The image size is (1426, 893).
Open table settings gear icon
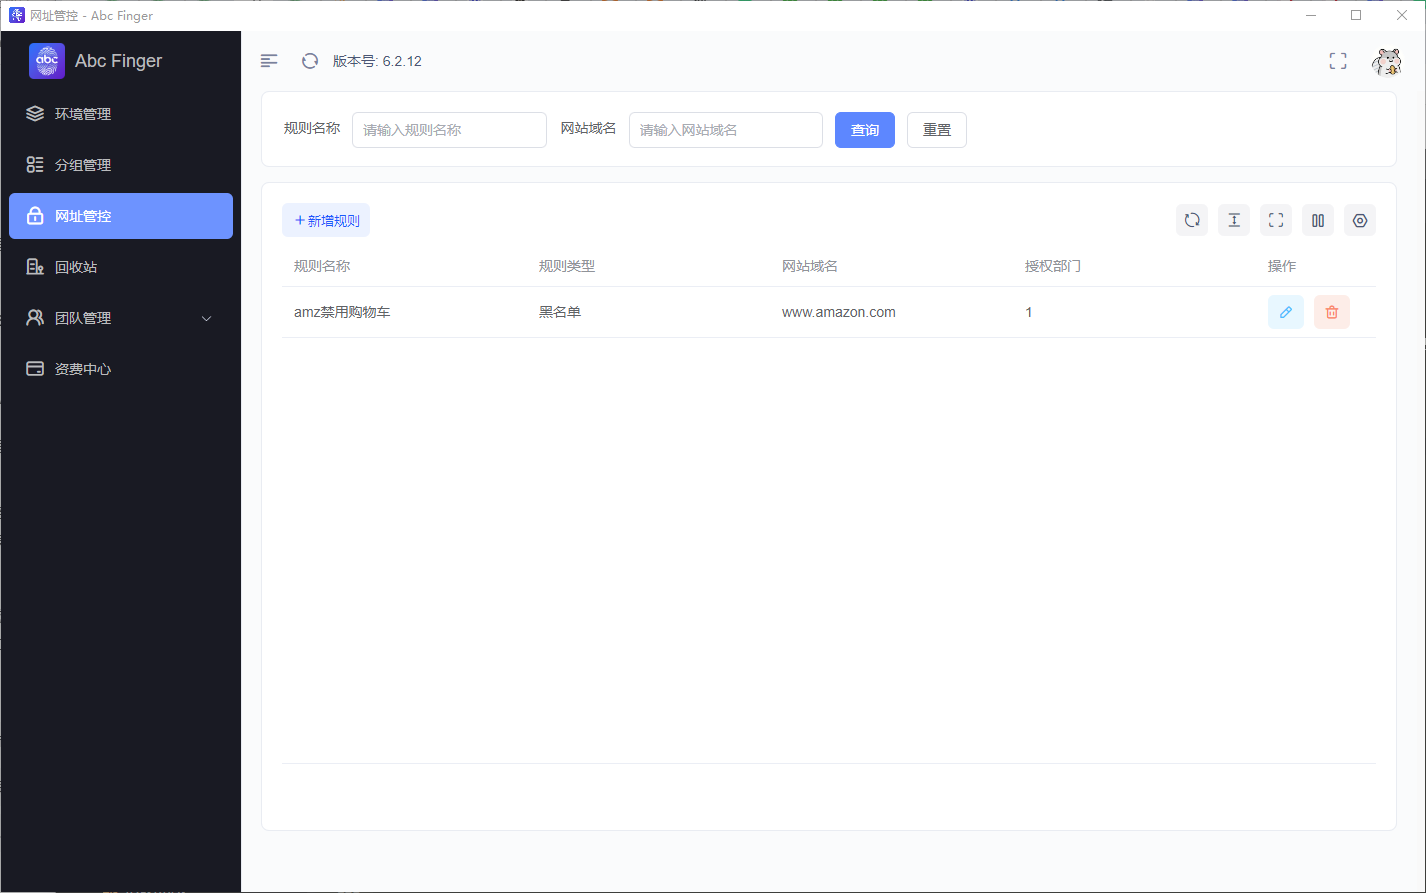tap(1360, 220)
